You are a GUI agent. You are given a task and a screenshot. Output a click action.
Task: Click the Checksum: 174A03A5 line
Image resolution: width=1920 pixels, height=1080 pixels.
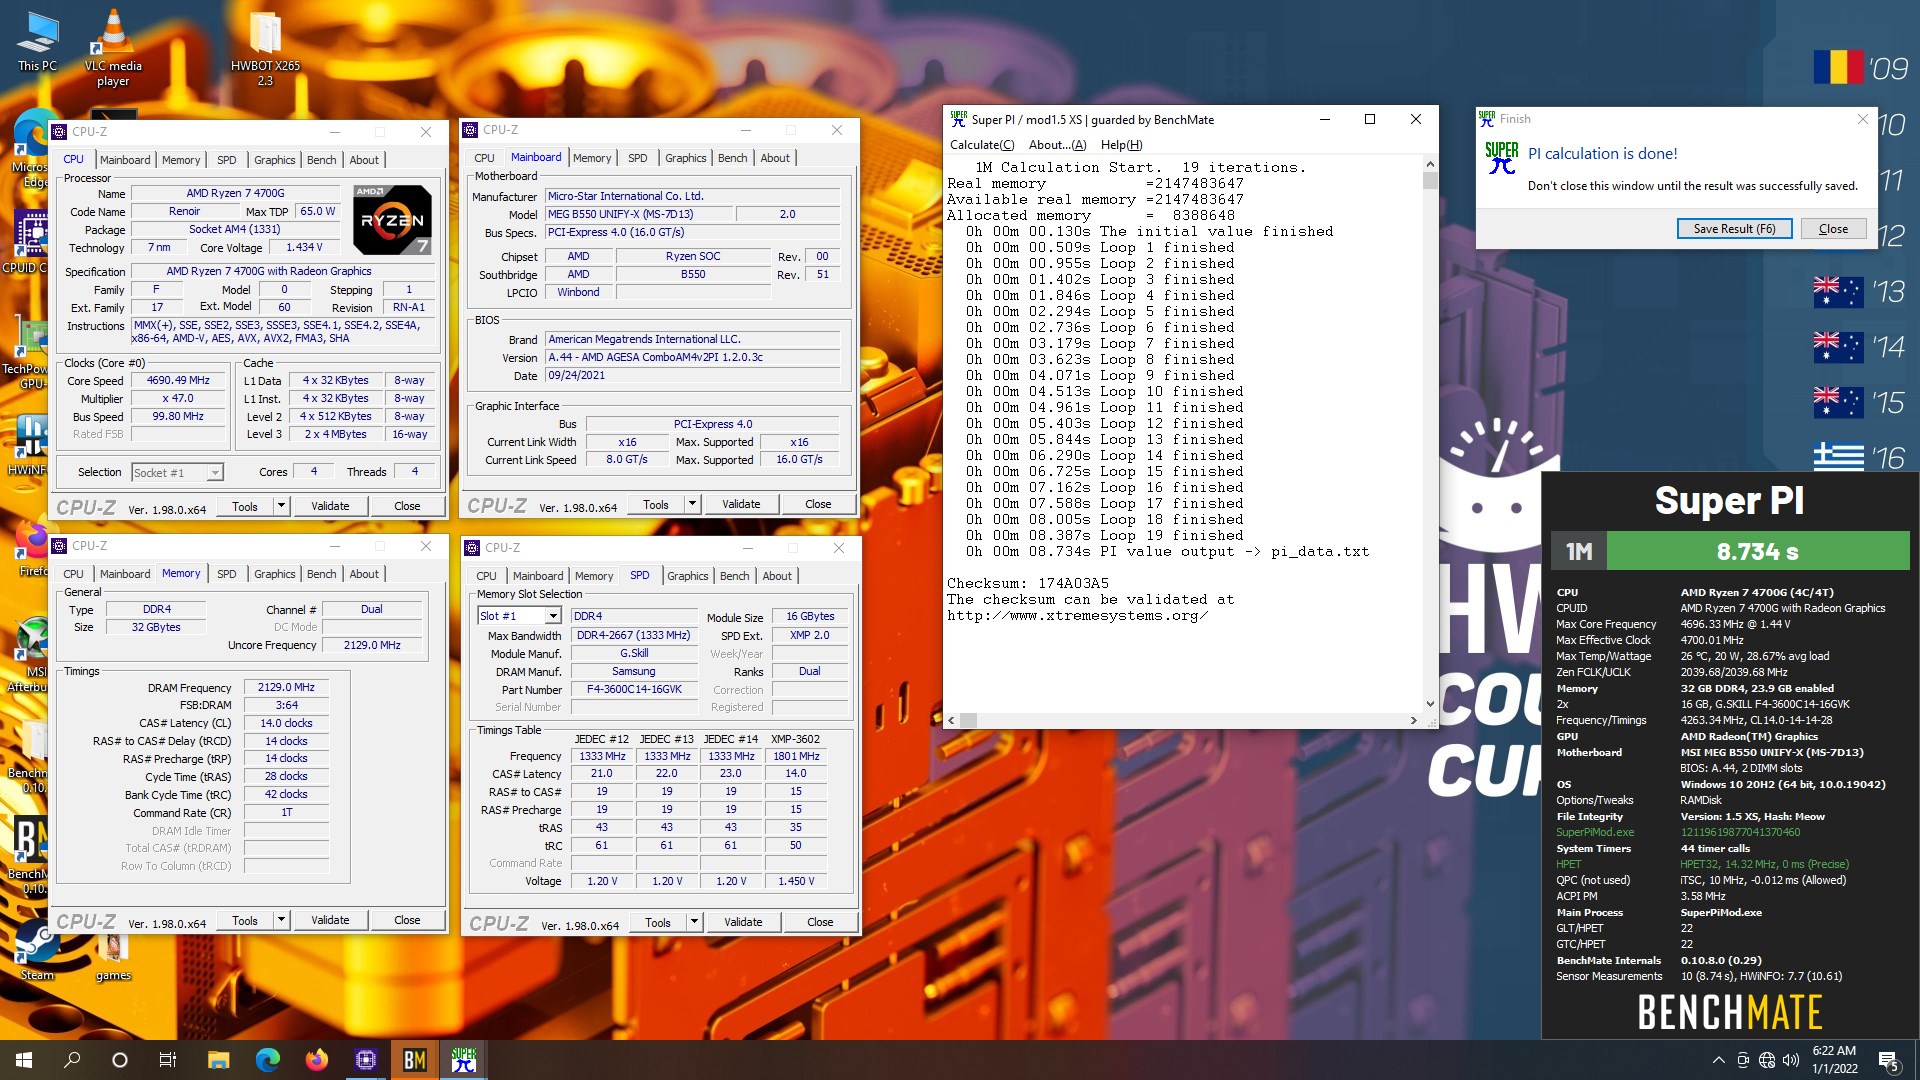[x=1027, y=583]
